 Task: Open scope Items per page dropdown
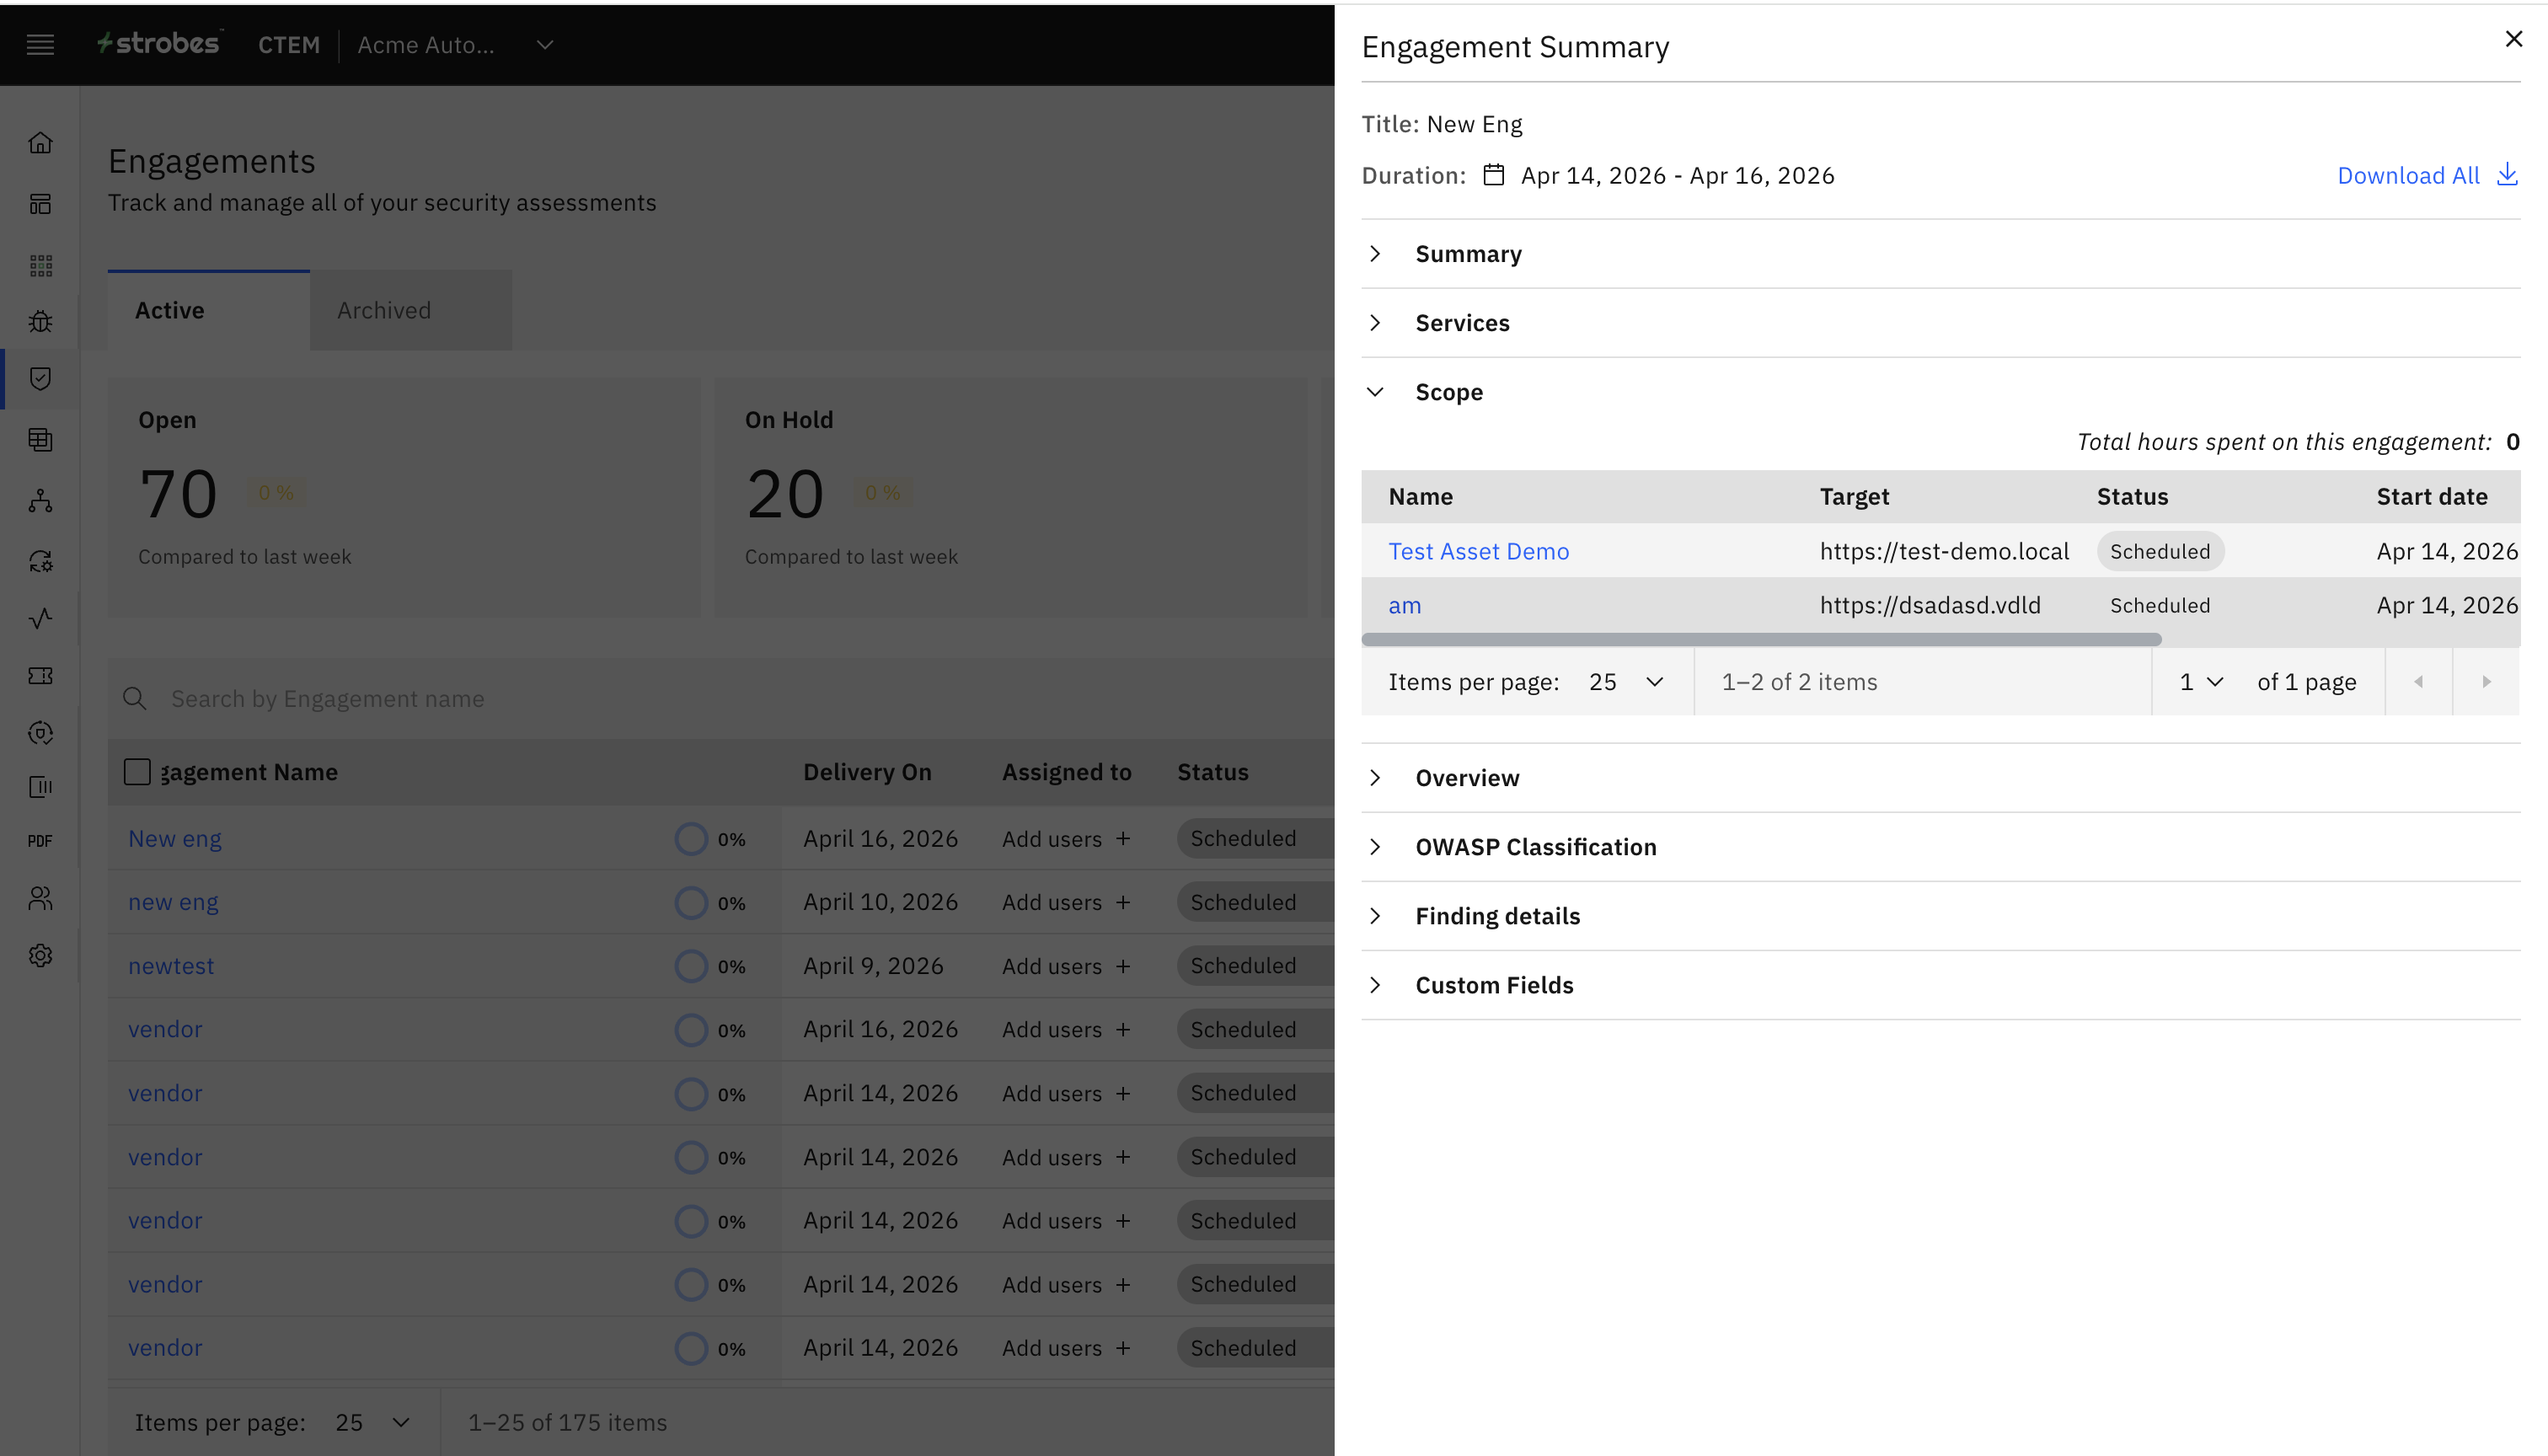coord(1625,682)
